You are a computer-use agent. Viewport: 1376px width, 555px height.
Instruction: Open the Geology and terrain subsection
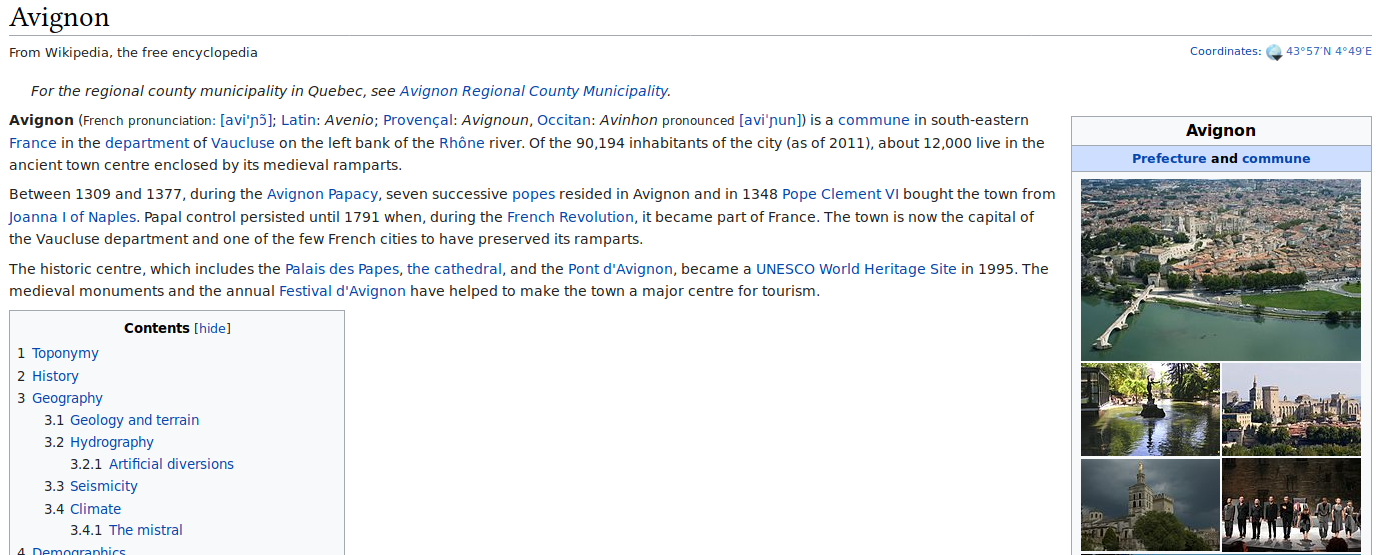point(134,421)
